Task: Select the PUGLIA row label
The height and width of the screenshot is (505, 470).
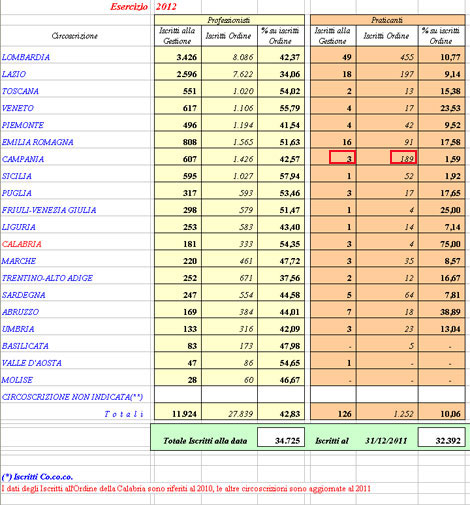Action: click(17, 193)
